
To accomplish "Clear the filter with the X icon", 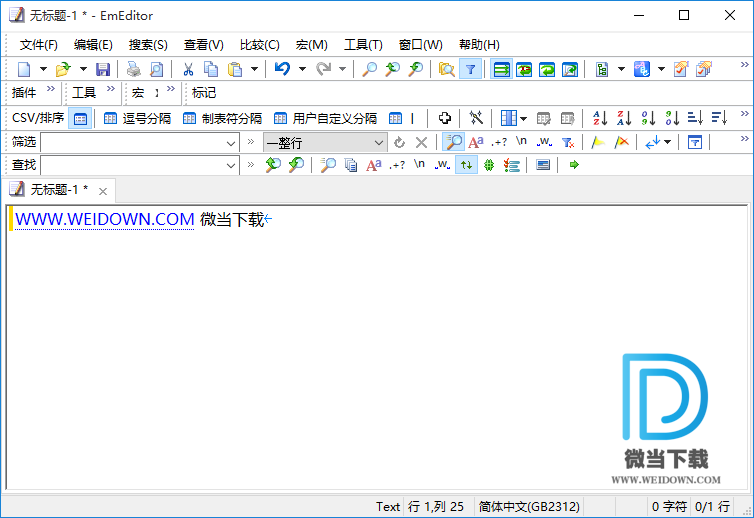I will click(x=421, y=142).
